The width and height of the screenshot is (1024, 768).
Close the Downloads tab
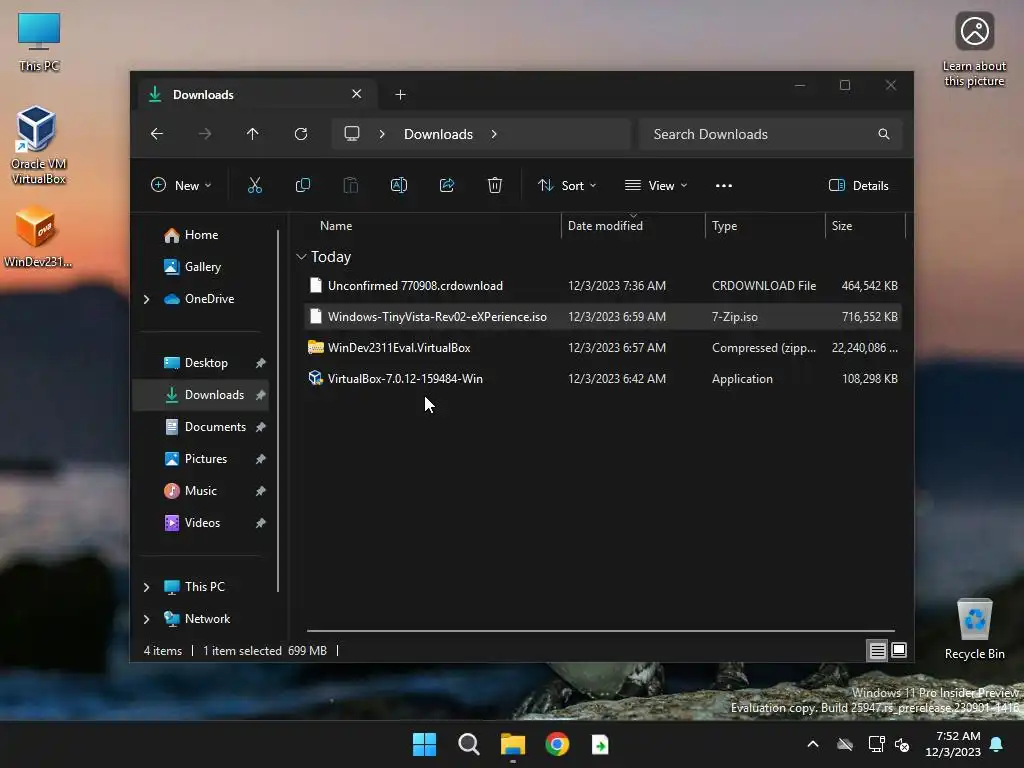(x=357, y=94)
